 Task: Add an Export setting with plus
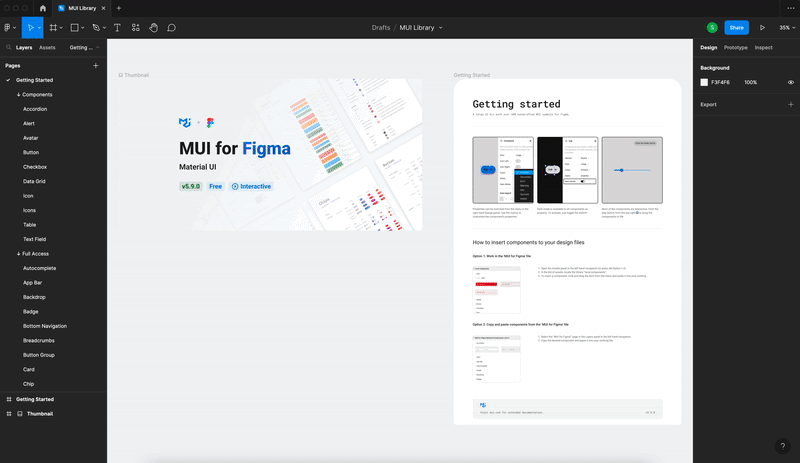(791, 104)
